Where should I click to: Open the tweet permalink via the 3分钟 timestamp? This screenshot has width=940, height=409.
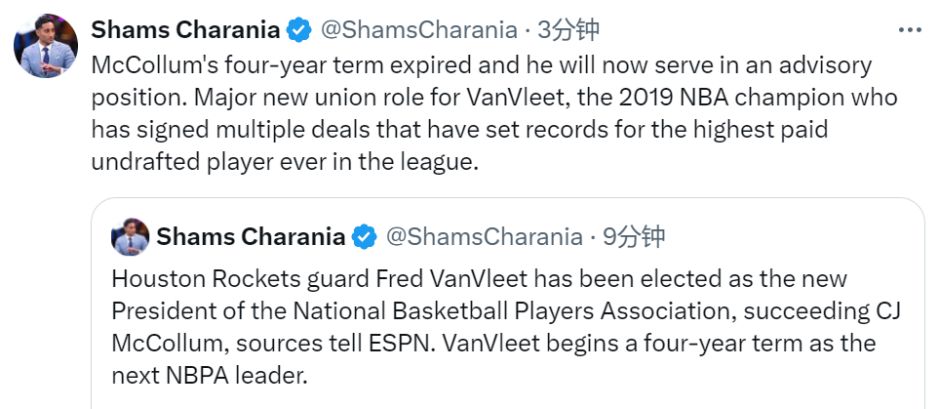pyautogui.click(x=568, y=29)
